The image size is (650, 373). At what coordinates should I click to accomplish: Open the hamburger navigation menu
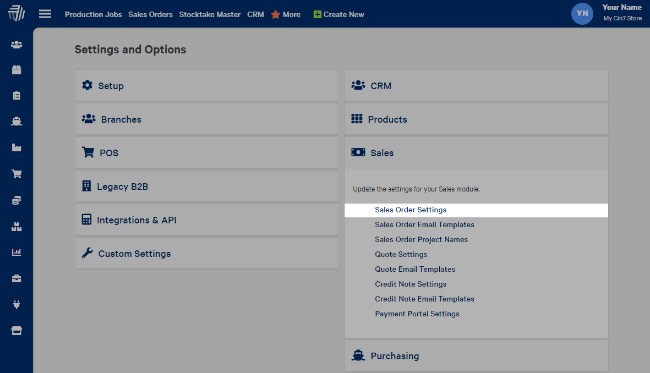coord(45,14)
